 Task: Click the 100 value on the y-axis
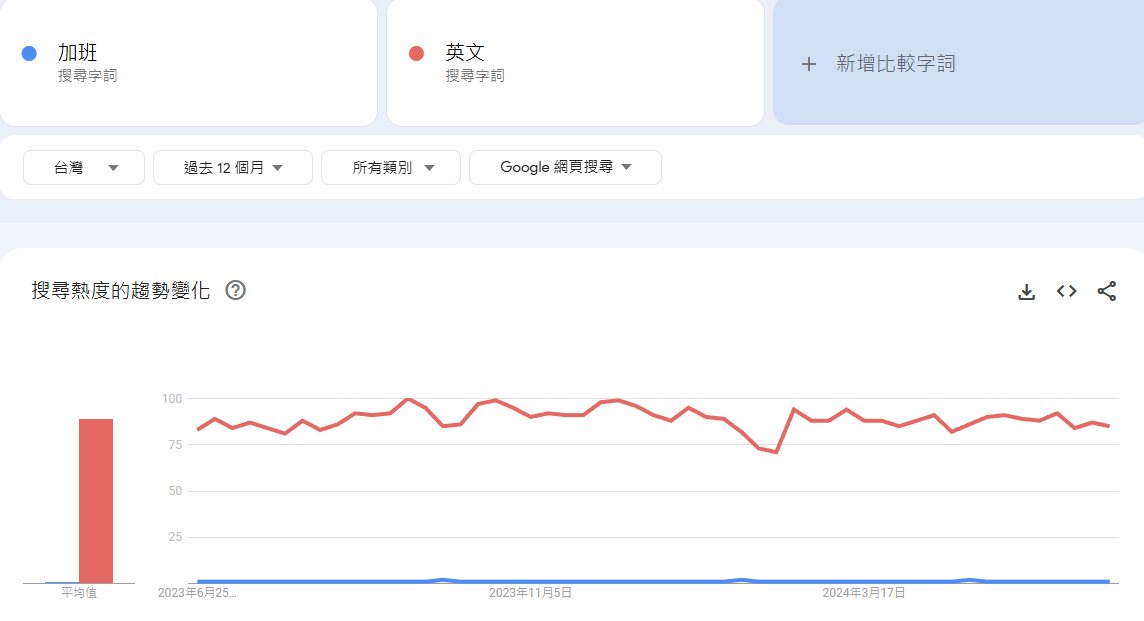click(x=172, y=398)
